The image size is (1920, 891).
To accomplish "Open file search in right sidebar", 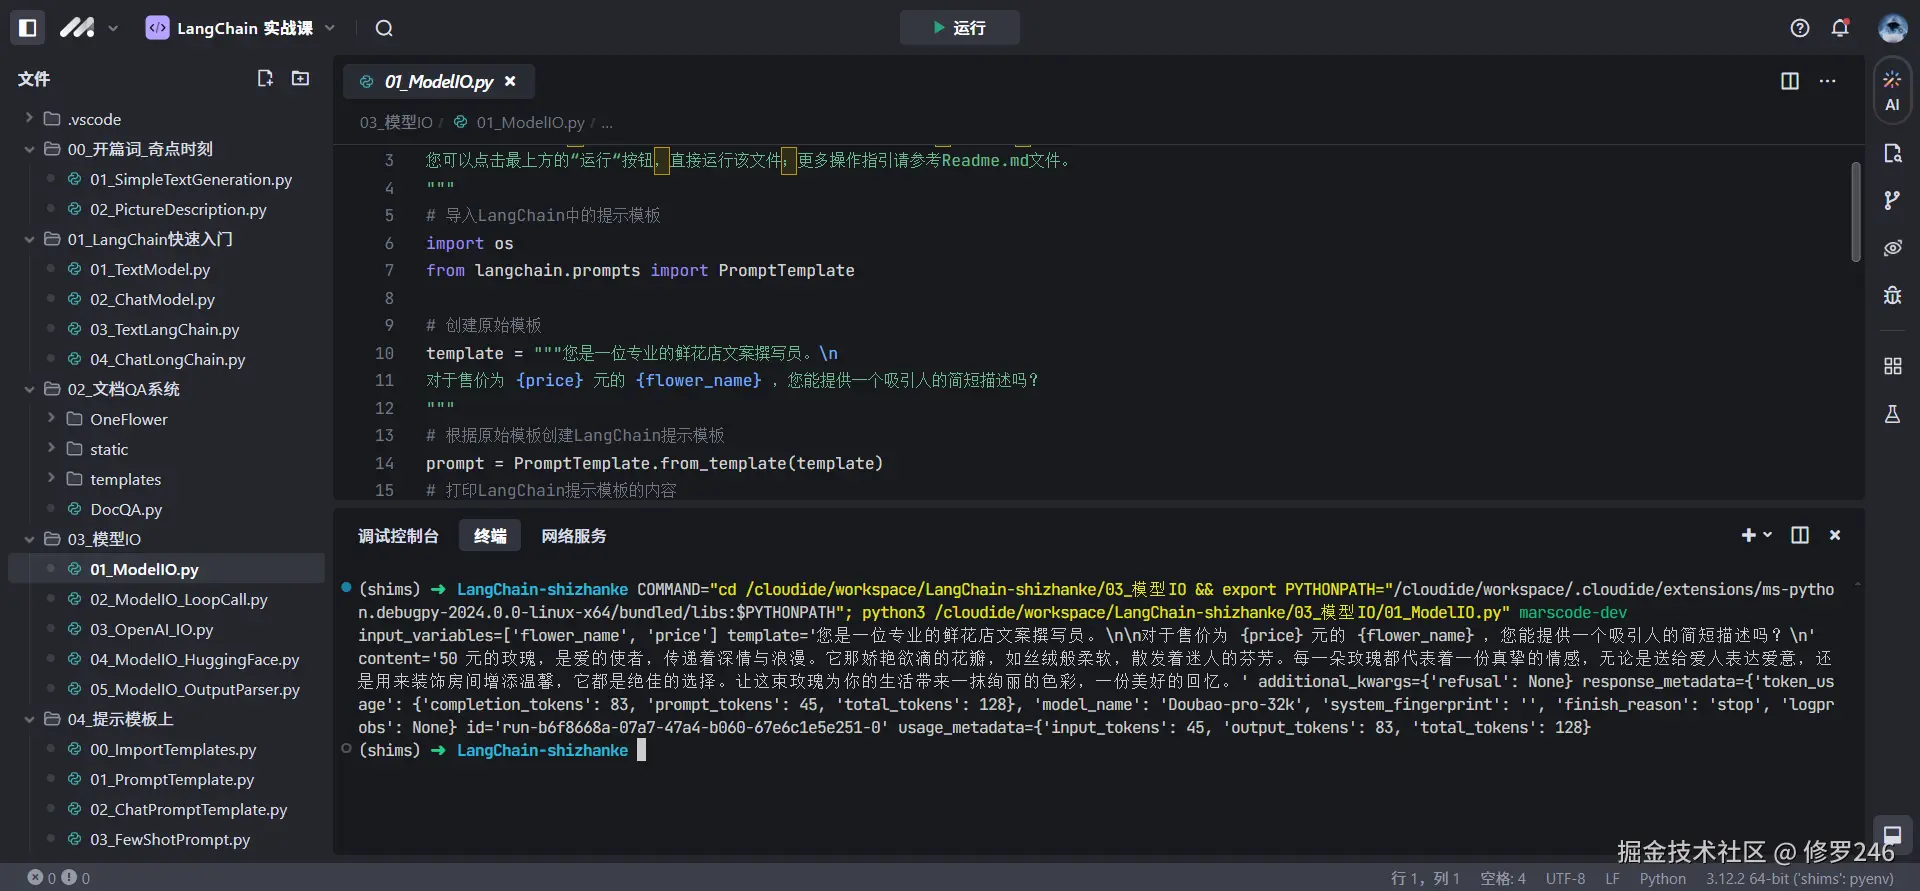I will (x=1892, y=153).
